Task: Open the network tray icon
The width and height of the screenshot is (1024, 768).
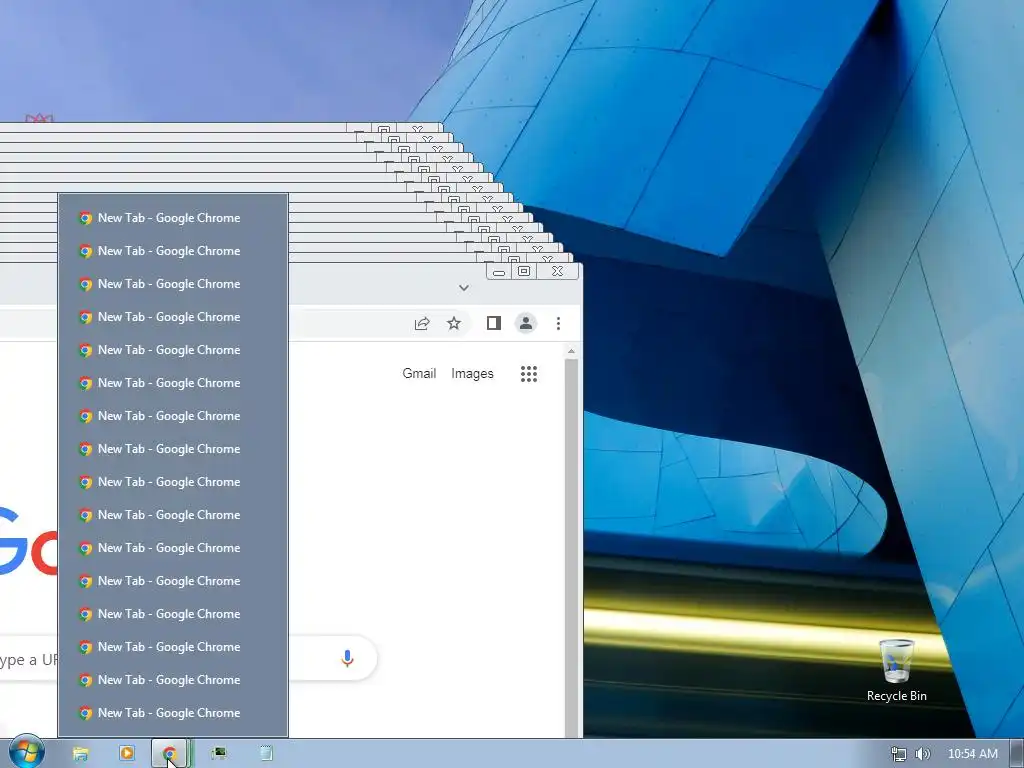Action: (899, 754)
